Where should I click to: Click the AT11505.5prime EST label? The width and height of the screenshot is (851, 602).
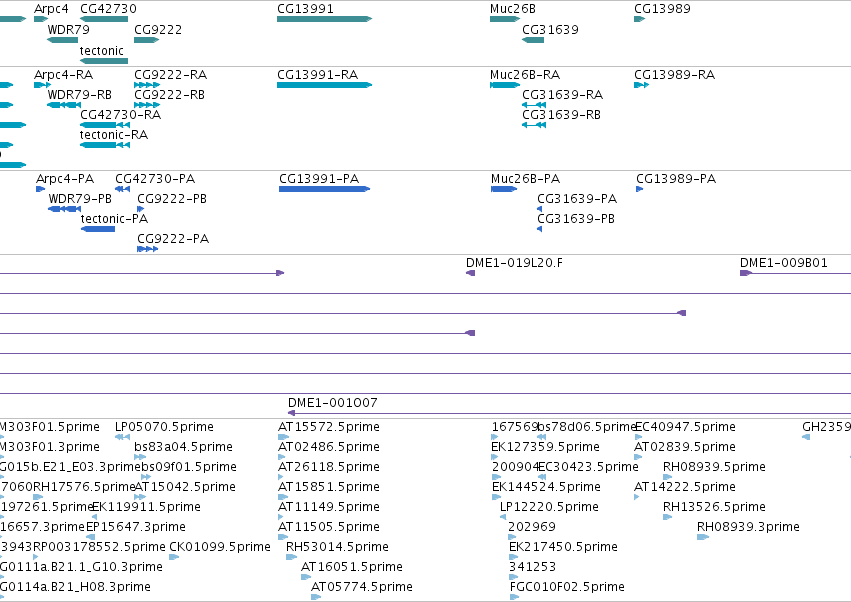point(328,527)
